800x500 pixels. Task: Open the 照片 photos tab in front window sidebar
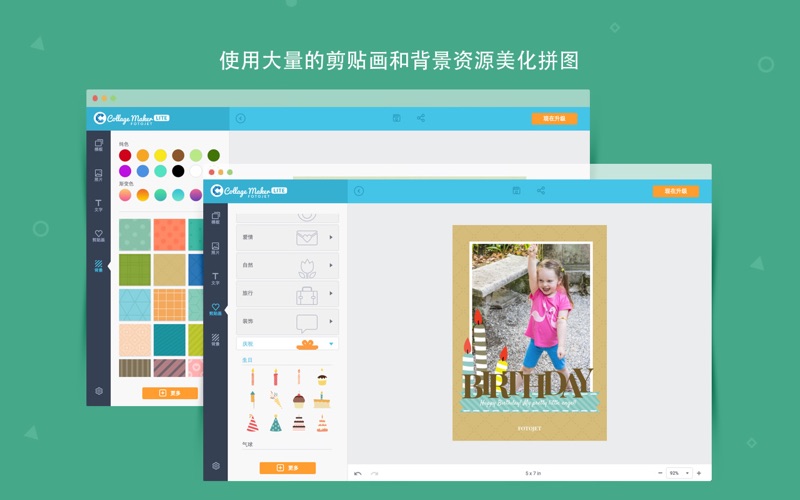click(215, 248)
